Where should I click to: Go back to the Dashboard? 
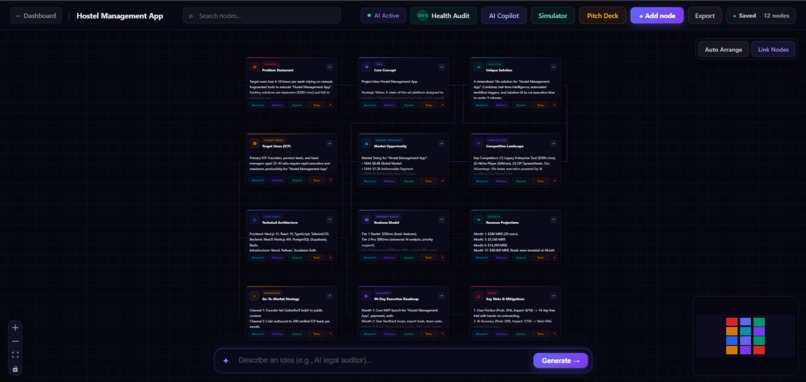coord(36,15)
